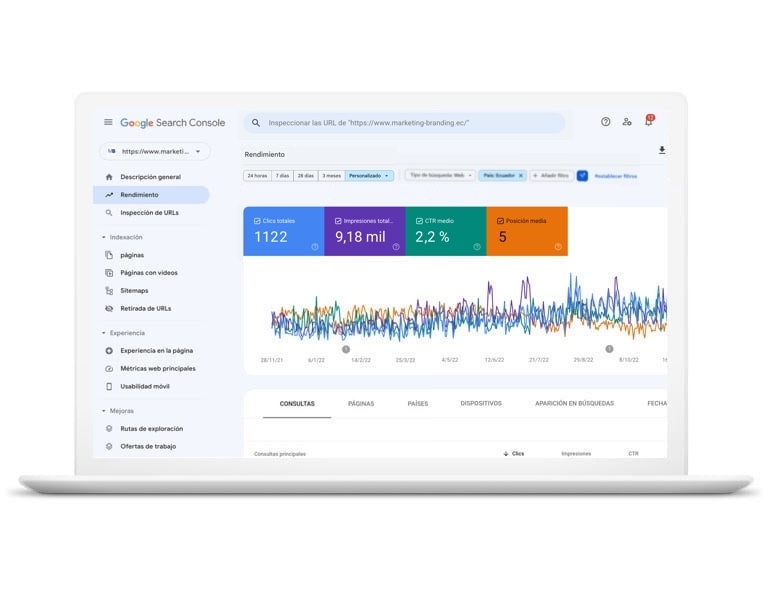Switch to the APARICIÓN EN BÚSQUEDAS tab
This screenshot has width=768, height=593.
[574, 403]
